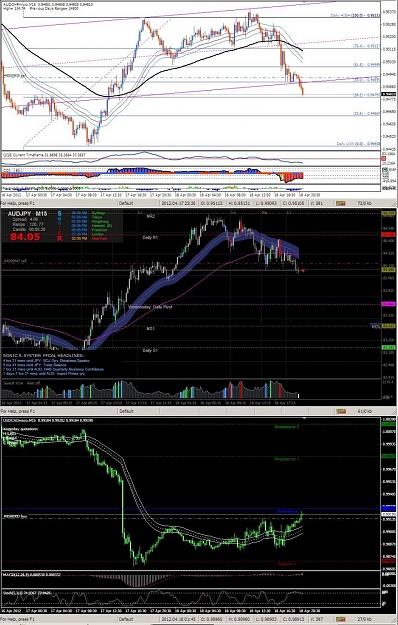Click the Wednesday Daily Pivot label
This screenshot has width=398, height=625.
point(150,307)
